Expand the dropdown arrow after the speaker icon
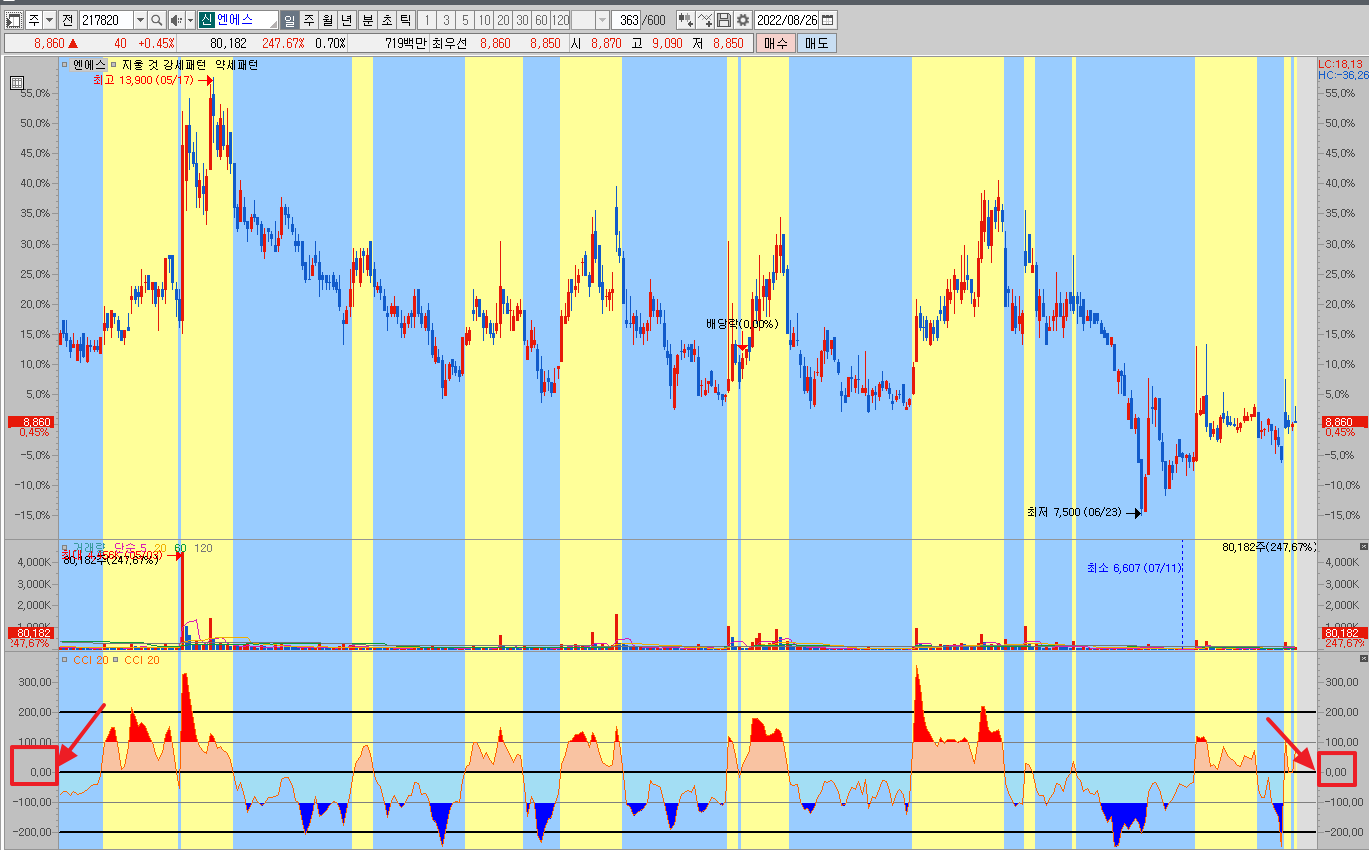Image resolution: width=1369 pixels, height=850 pixels. (189, 20)
